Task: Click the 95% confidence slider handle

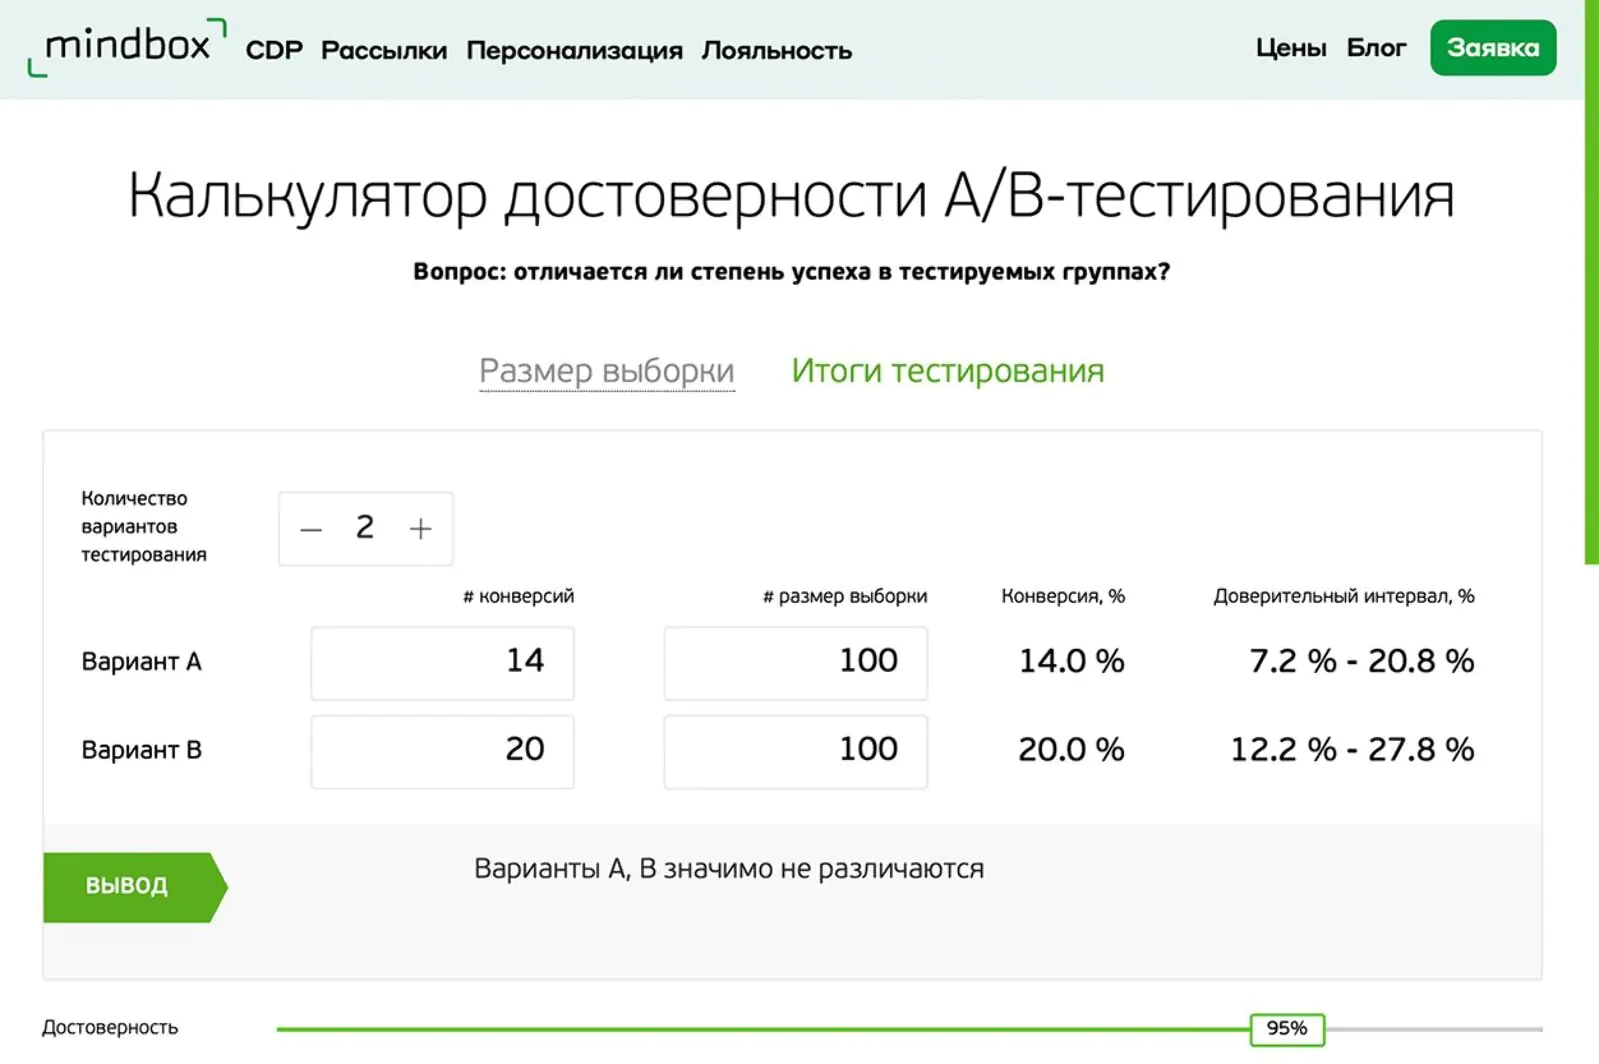Action: tap(1287, 1029)
